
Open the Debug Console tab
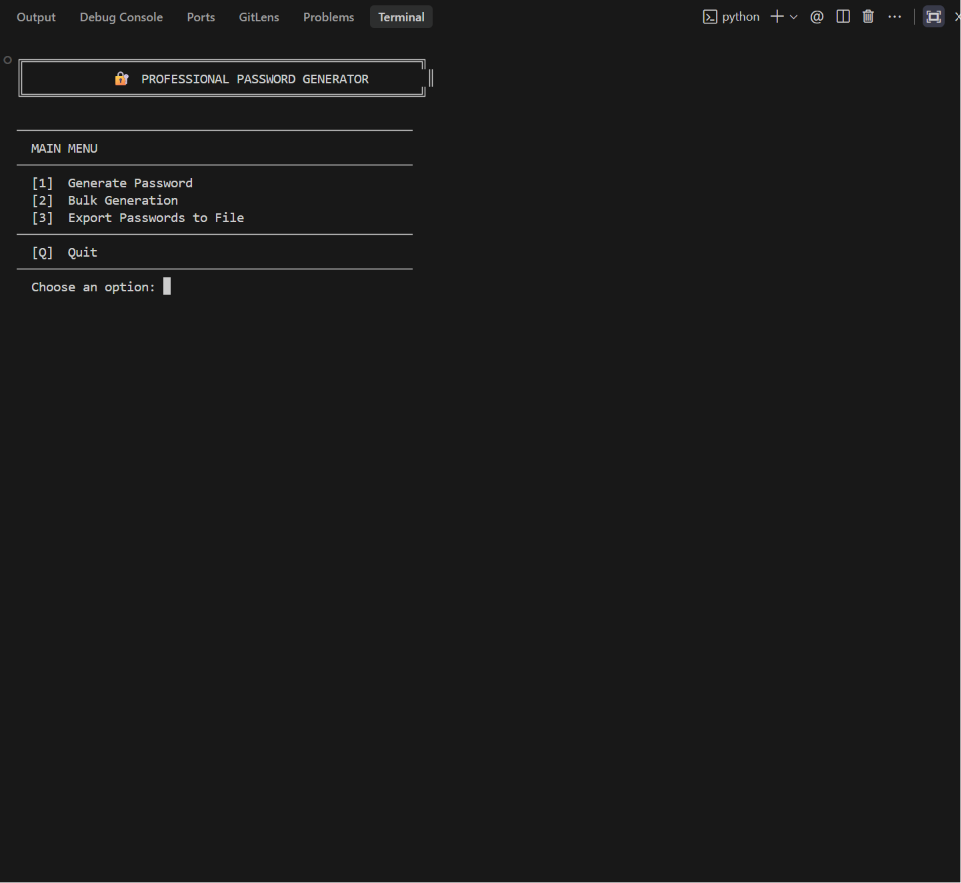121,17
